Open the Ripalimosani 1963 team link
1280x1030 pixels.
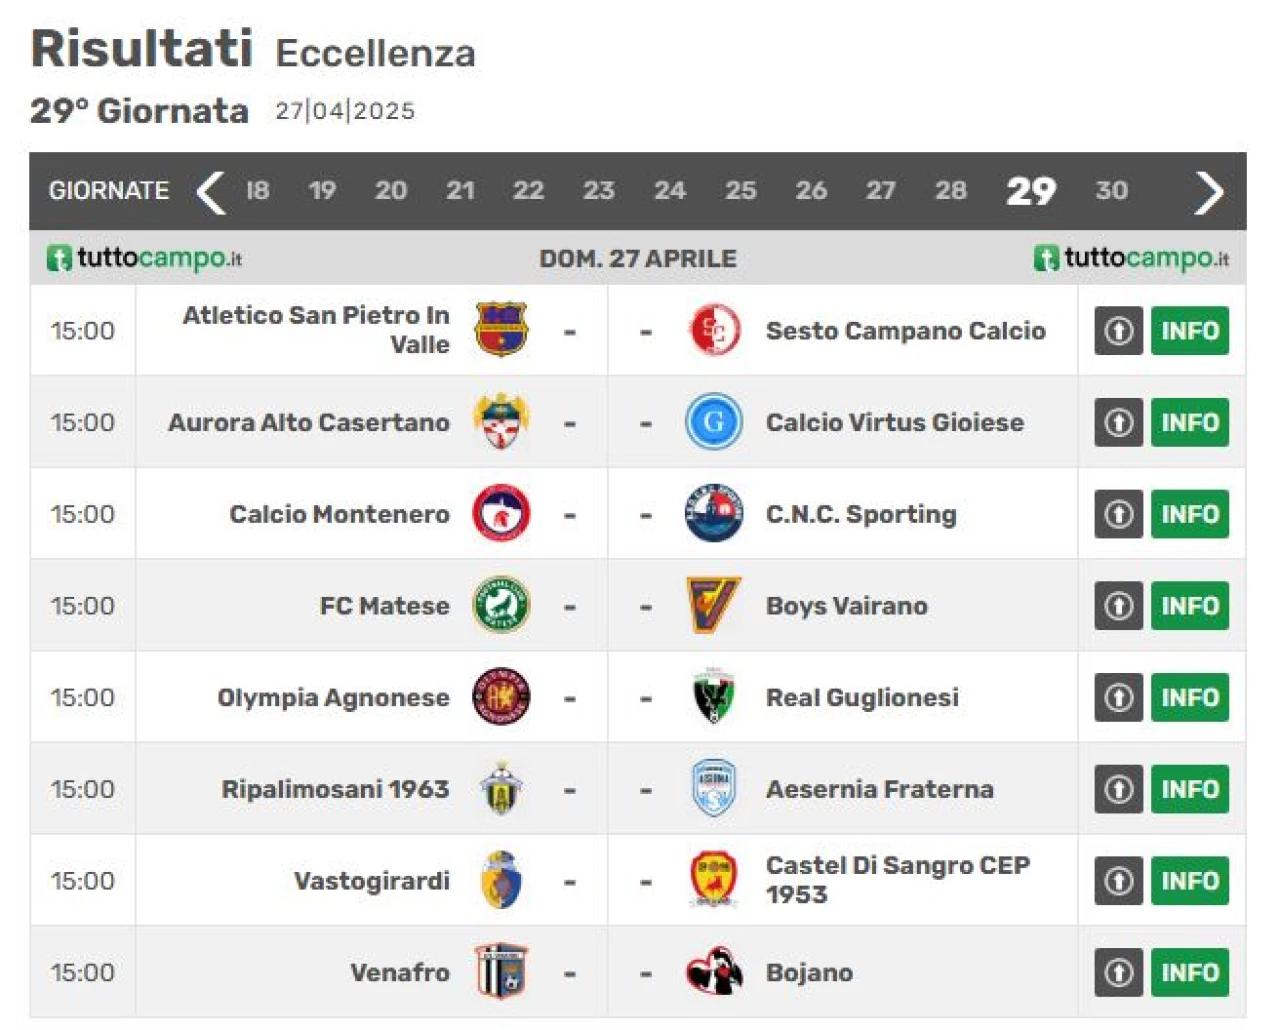pos(335,789)
